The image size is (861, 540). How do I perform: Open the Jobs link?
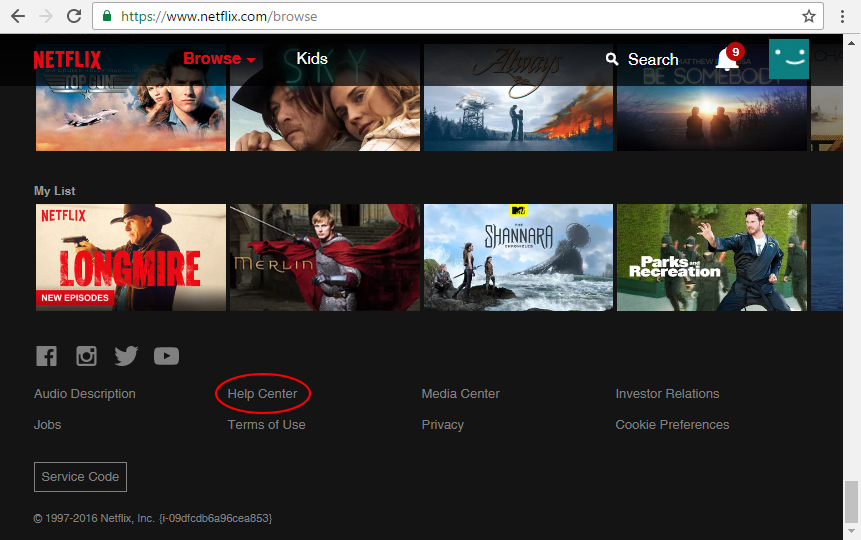coord(48,425)
